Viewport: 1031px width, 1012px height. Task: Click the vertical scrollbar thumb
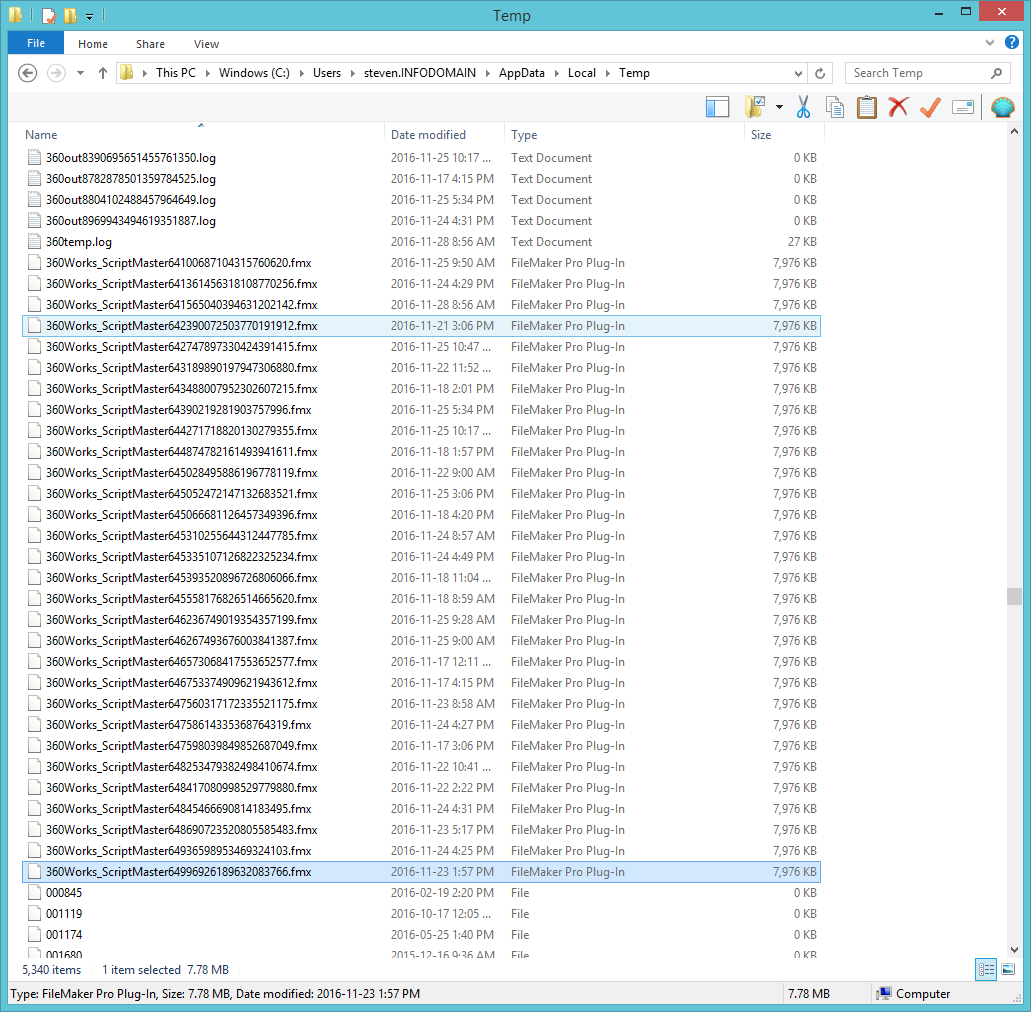[1014, 596]
